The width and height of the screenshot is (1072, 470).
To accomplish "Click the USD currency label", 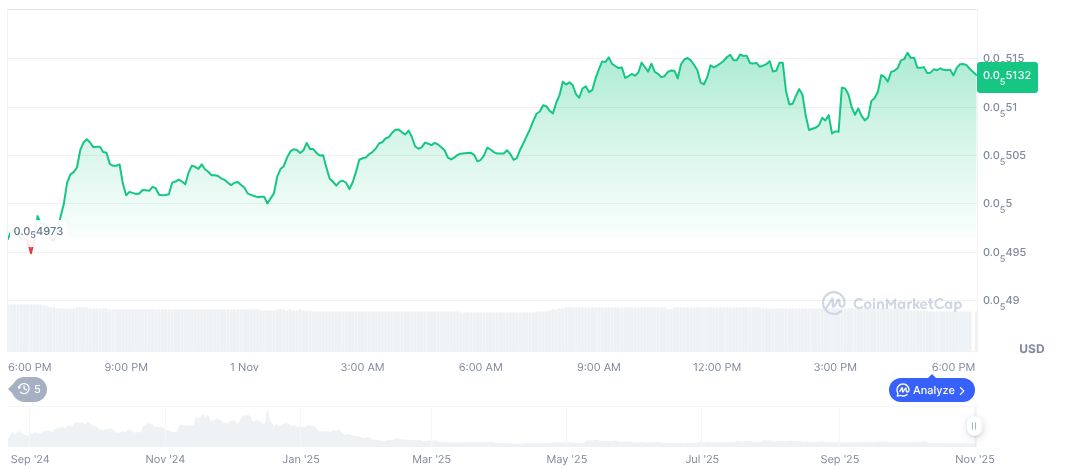I will tap(1031, 349).
